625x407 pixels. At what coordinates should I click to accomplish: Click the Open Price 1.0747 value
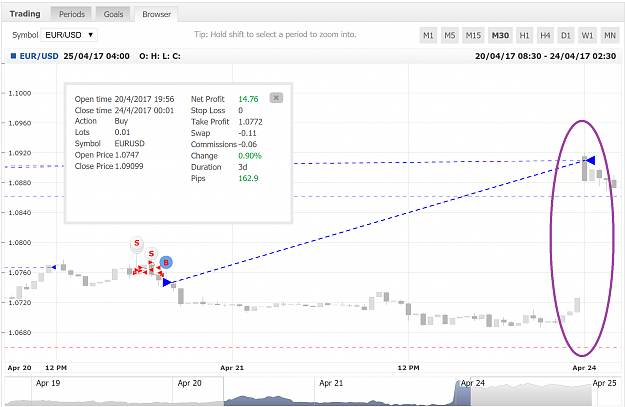point(127,155)
